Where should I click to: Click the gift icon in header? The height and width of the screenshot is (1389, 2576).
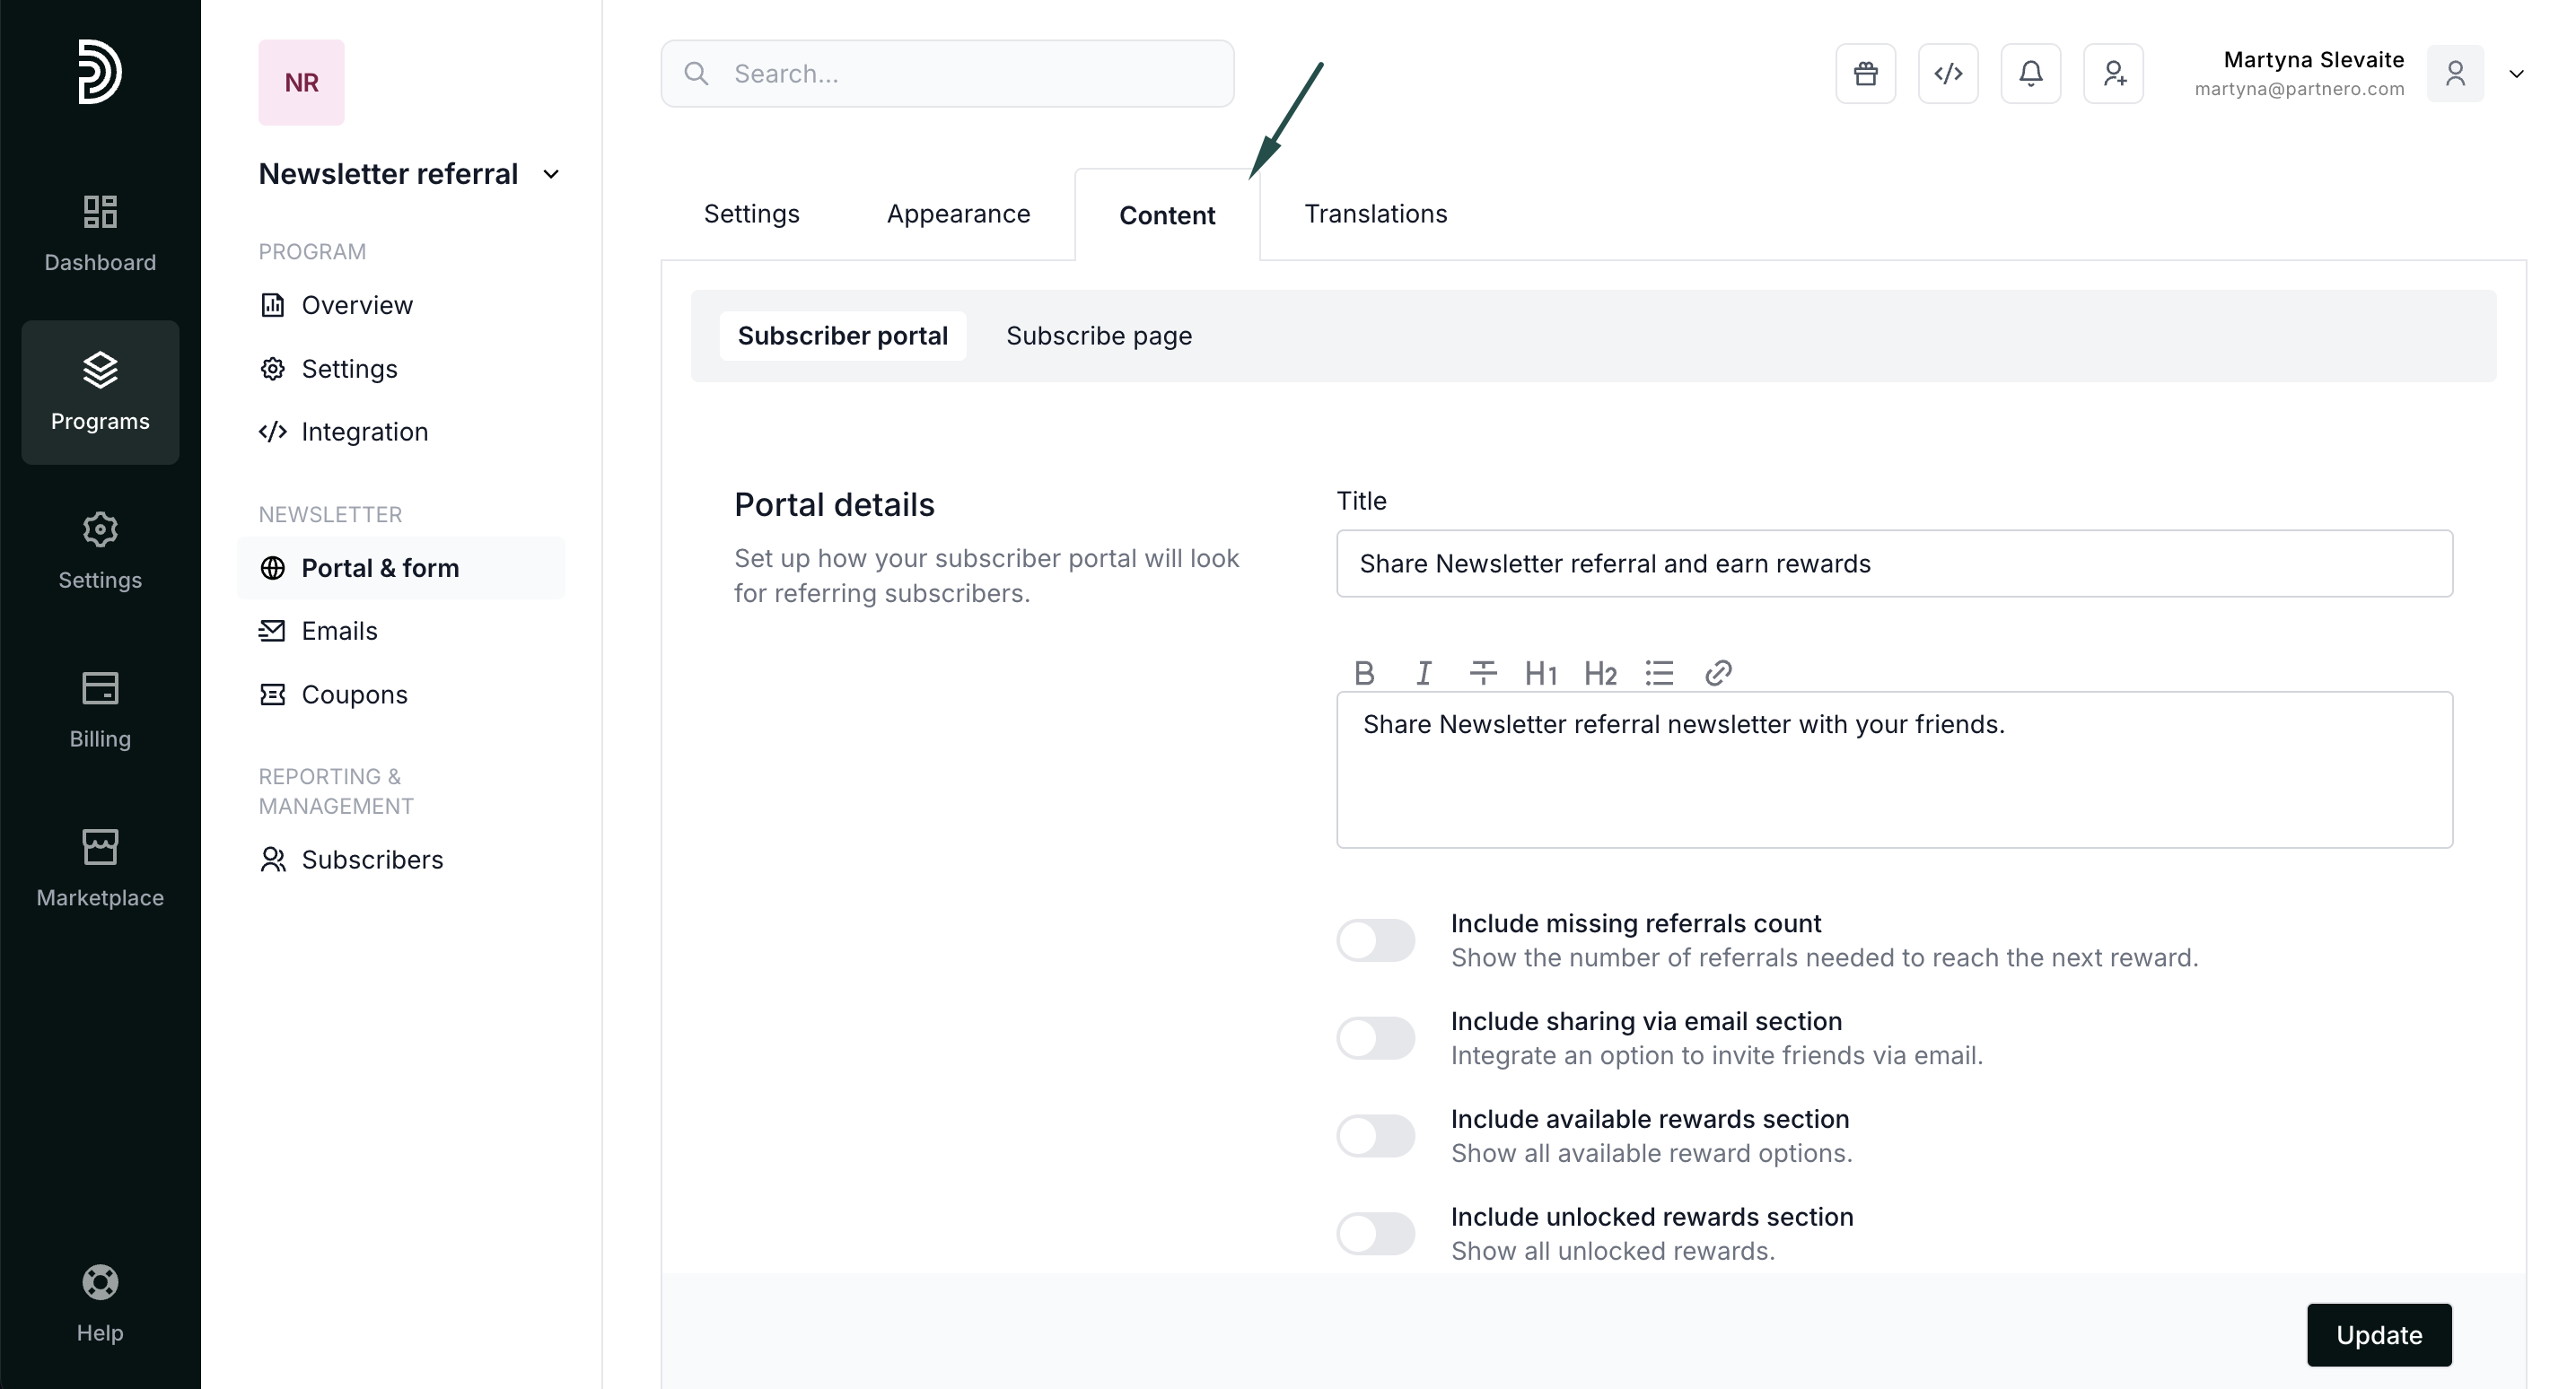point(1865,73)
